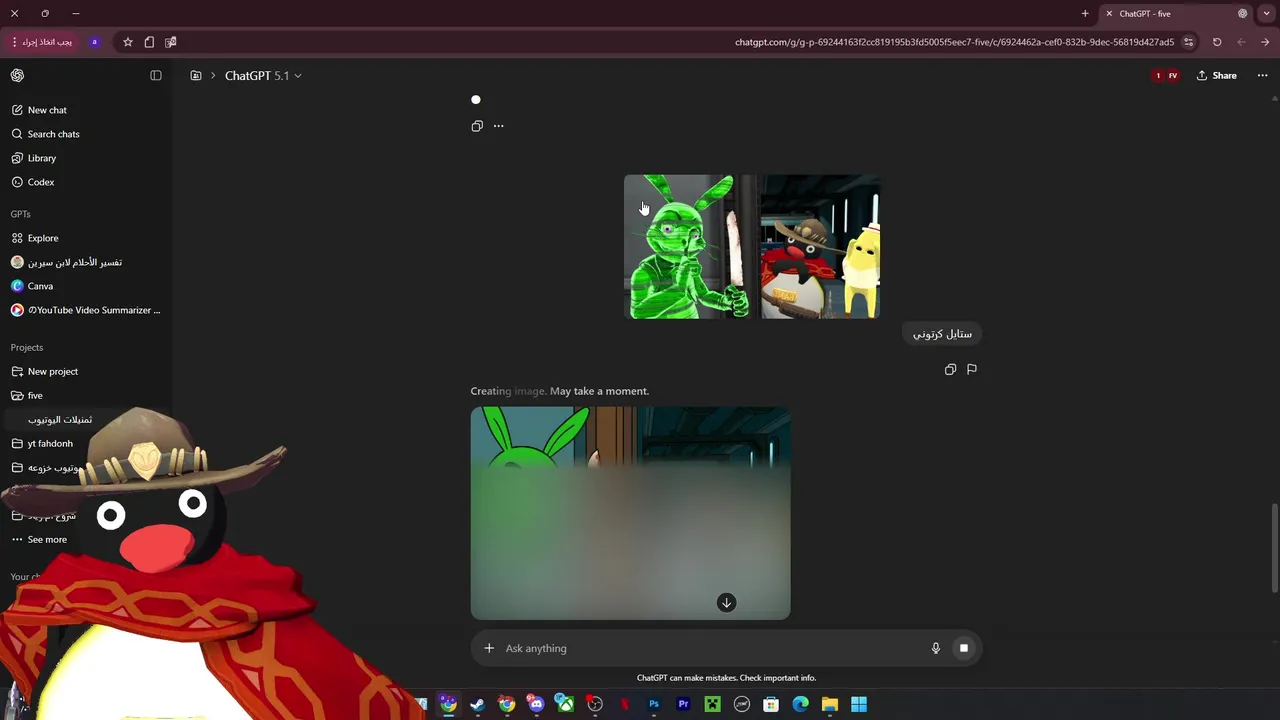Open Microsoft Store from the taskbar

point(771,704)
